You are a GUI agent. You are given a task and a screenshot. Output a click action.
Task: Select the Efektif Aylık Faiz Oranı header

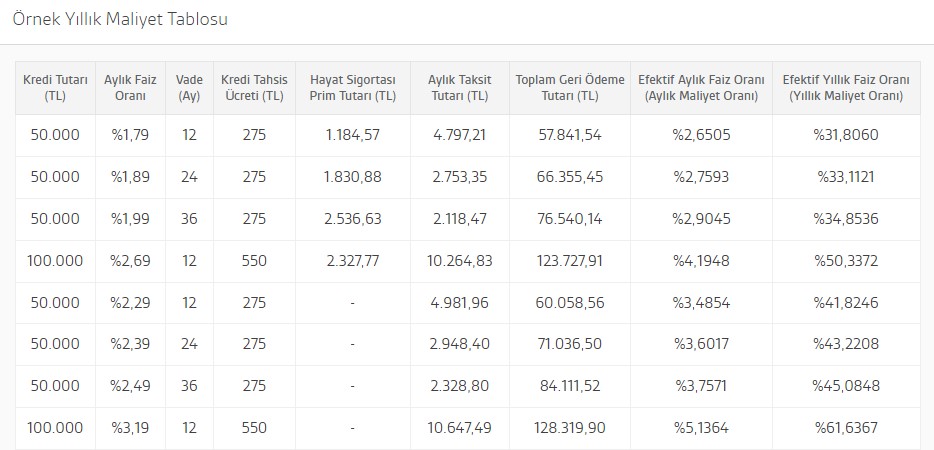(x=701, y=88)
